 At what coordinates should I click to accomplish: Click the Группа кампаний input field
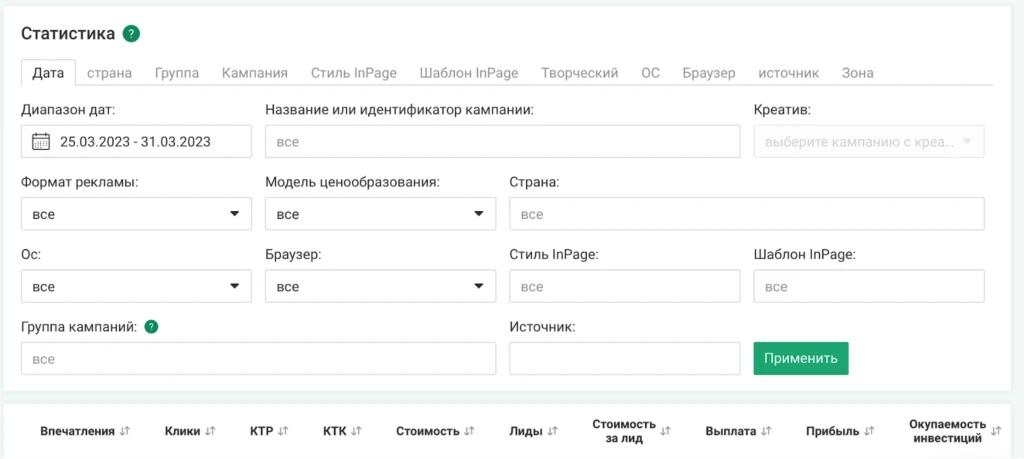coord(259,359)
